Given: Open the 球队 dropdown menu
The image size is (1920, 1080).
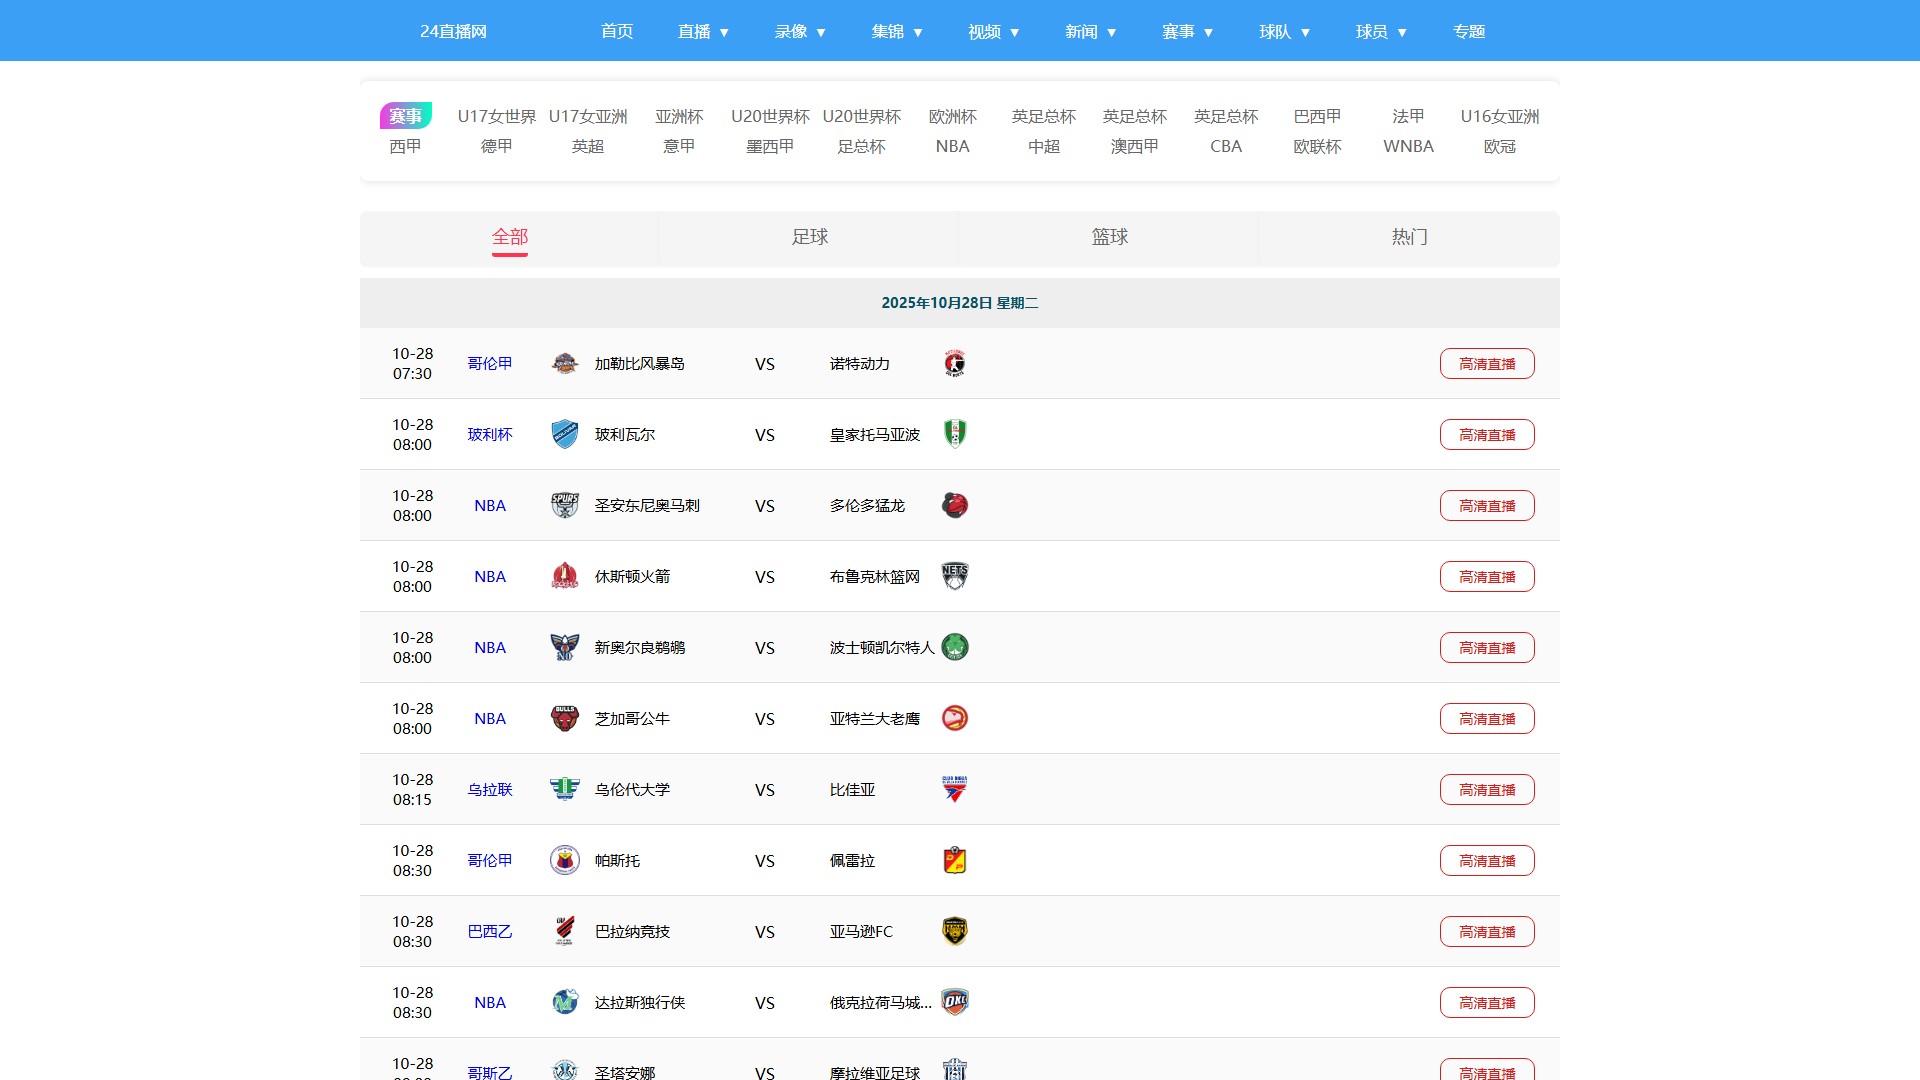Looking at the screenshot, I should (x=1284, y=31).
